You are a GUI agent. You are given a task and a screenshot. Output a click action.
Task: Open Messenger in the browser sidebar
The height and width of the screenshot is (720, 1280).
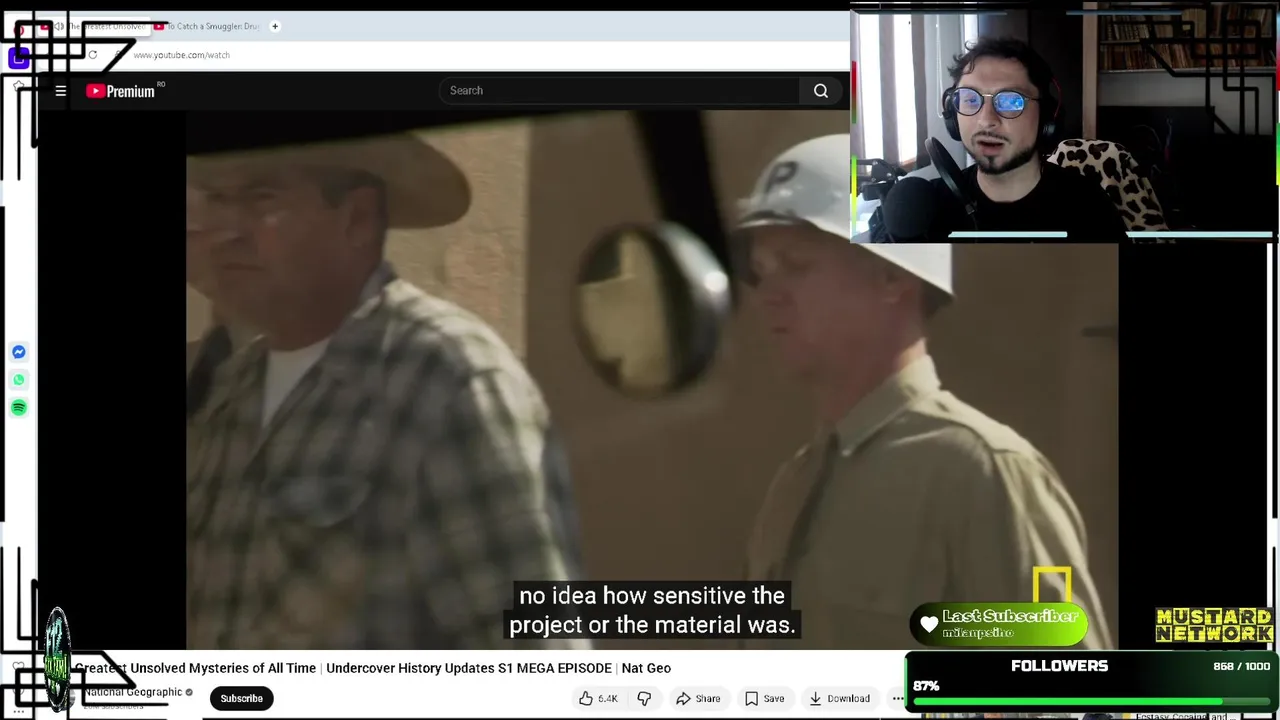(x=19, y=352)
